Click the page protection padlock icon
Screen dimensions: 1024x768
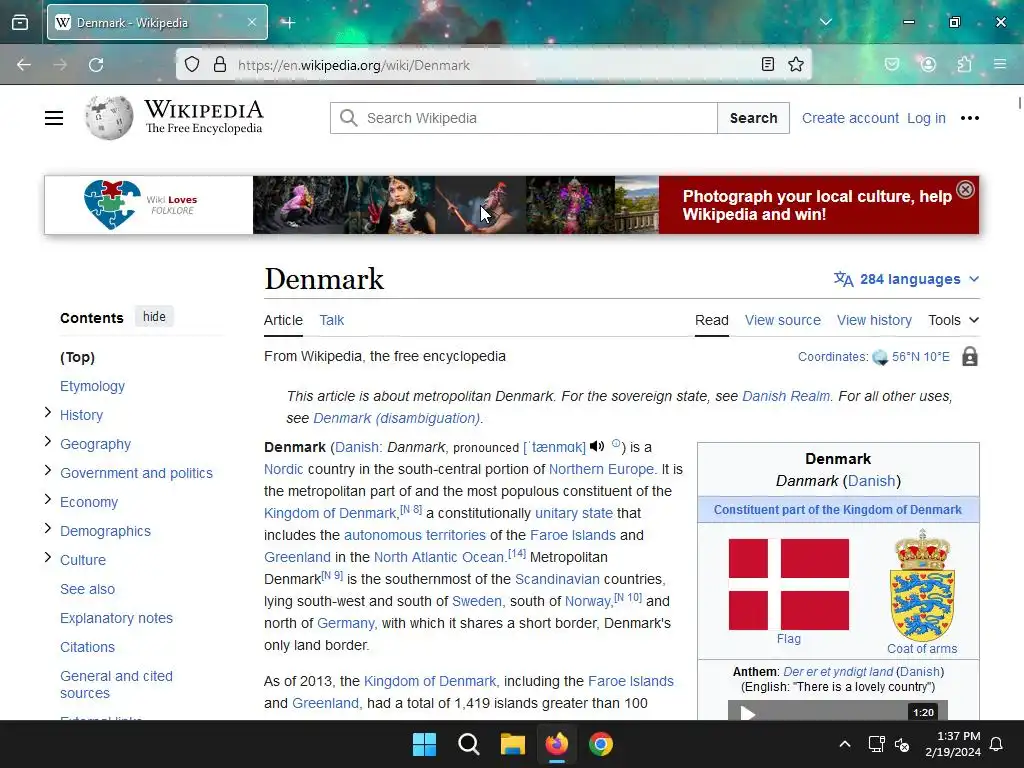coord(970,357)
